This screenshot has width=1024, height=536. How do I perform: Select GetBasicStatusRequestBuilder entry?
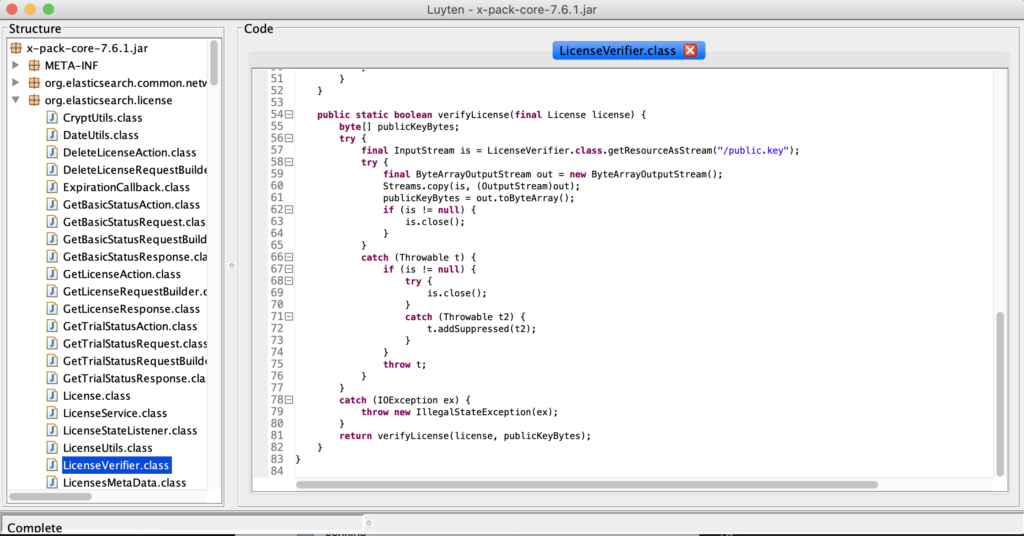[x=135, y=240]
